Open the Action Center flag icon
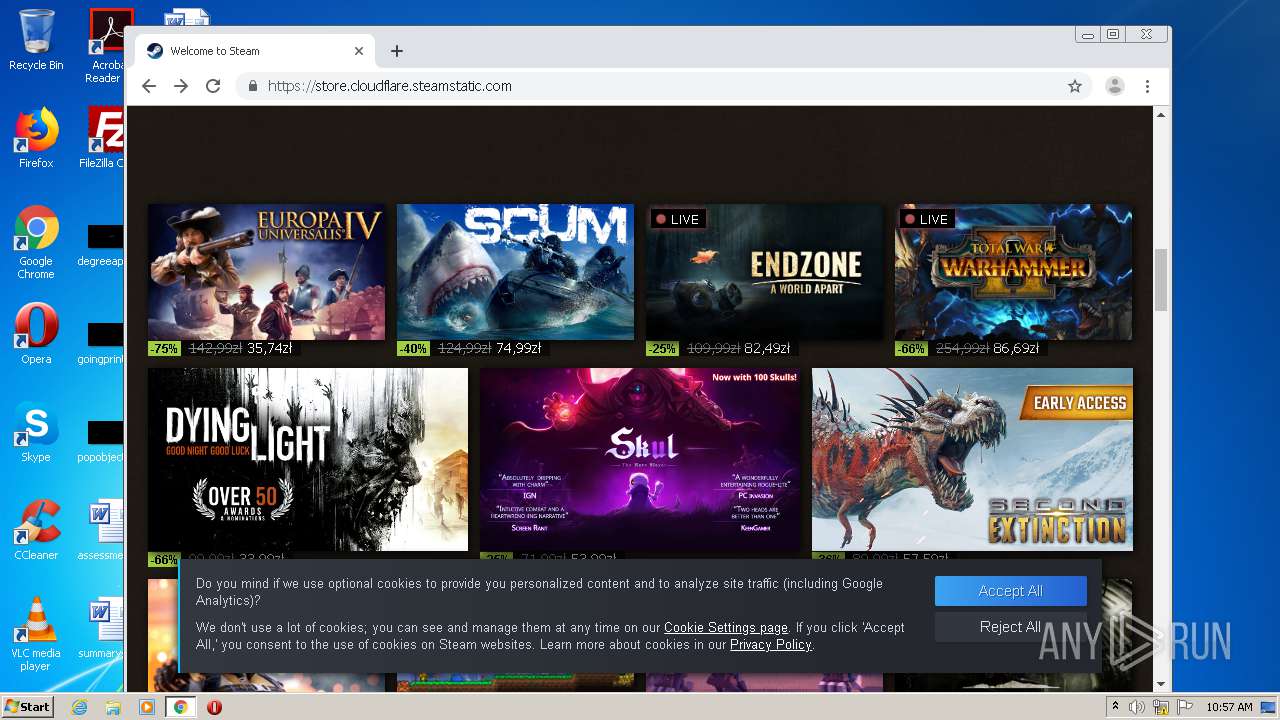Image resolution: width=1280 pixels, height=720 pixels. (1183, 707)
